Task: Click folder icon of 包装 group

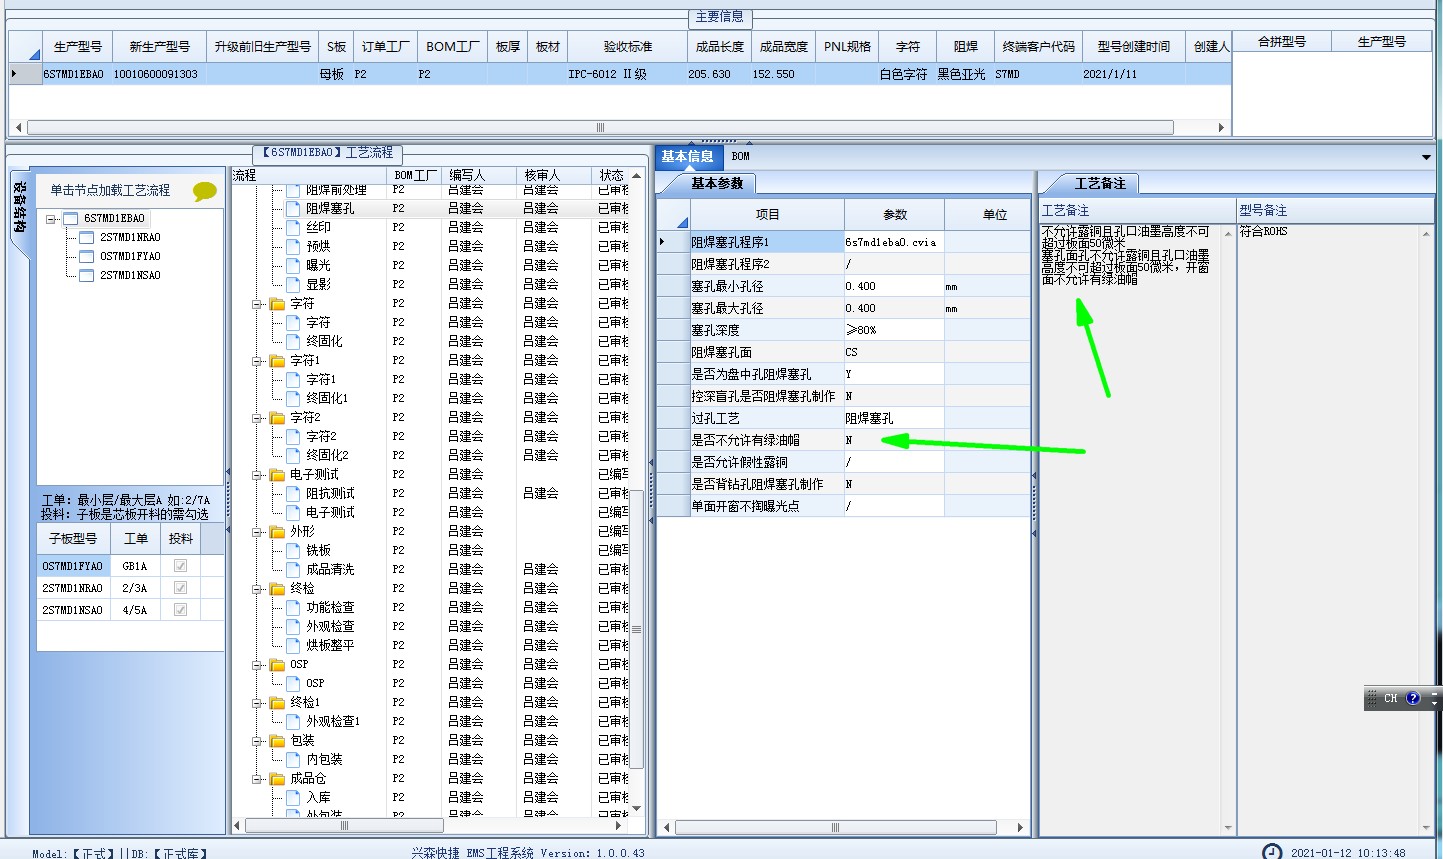Action: click(278, 741)
